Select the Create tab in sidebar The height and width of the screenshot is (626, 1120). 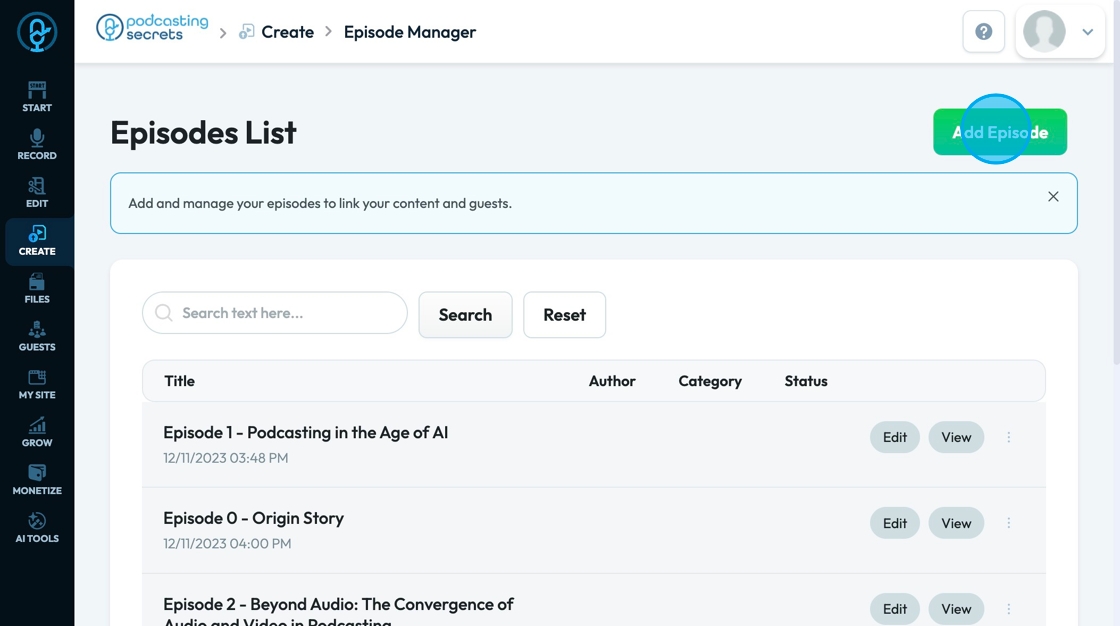[x=37, y=241]
